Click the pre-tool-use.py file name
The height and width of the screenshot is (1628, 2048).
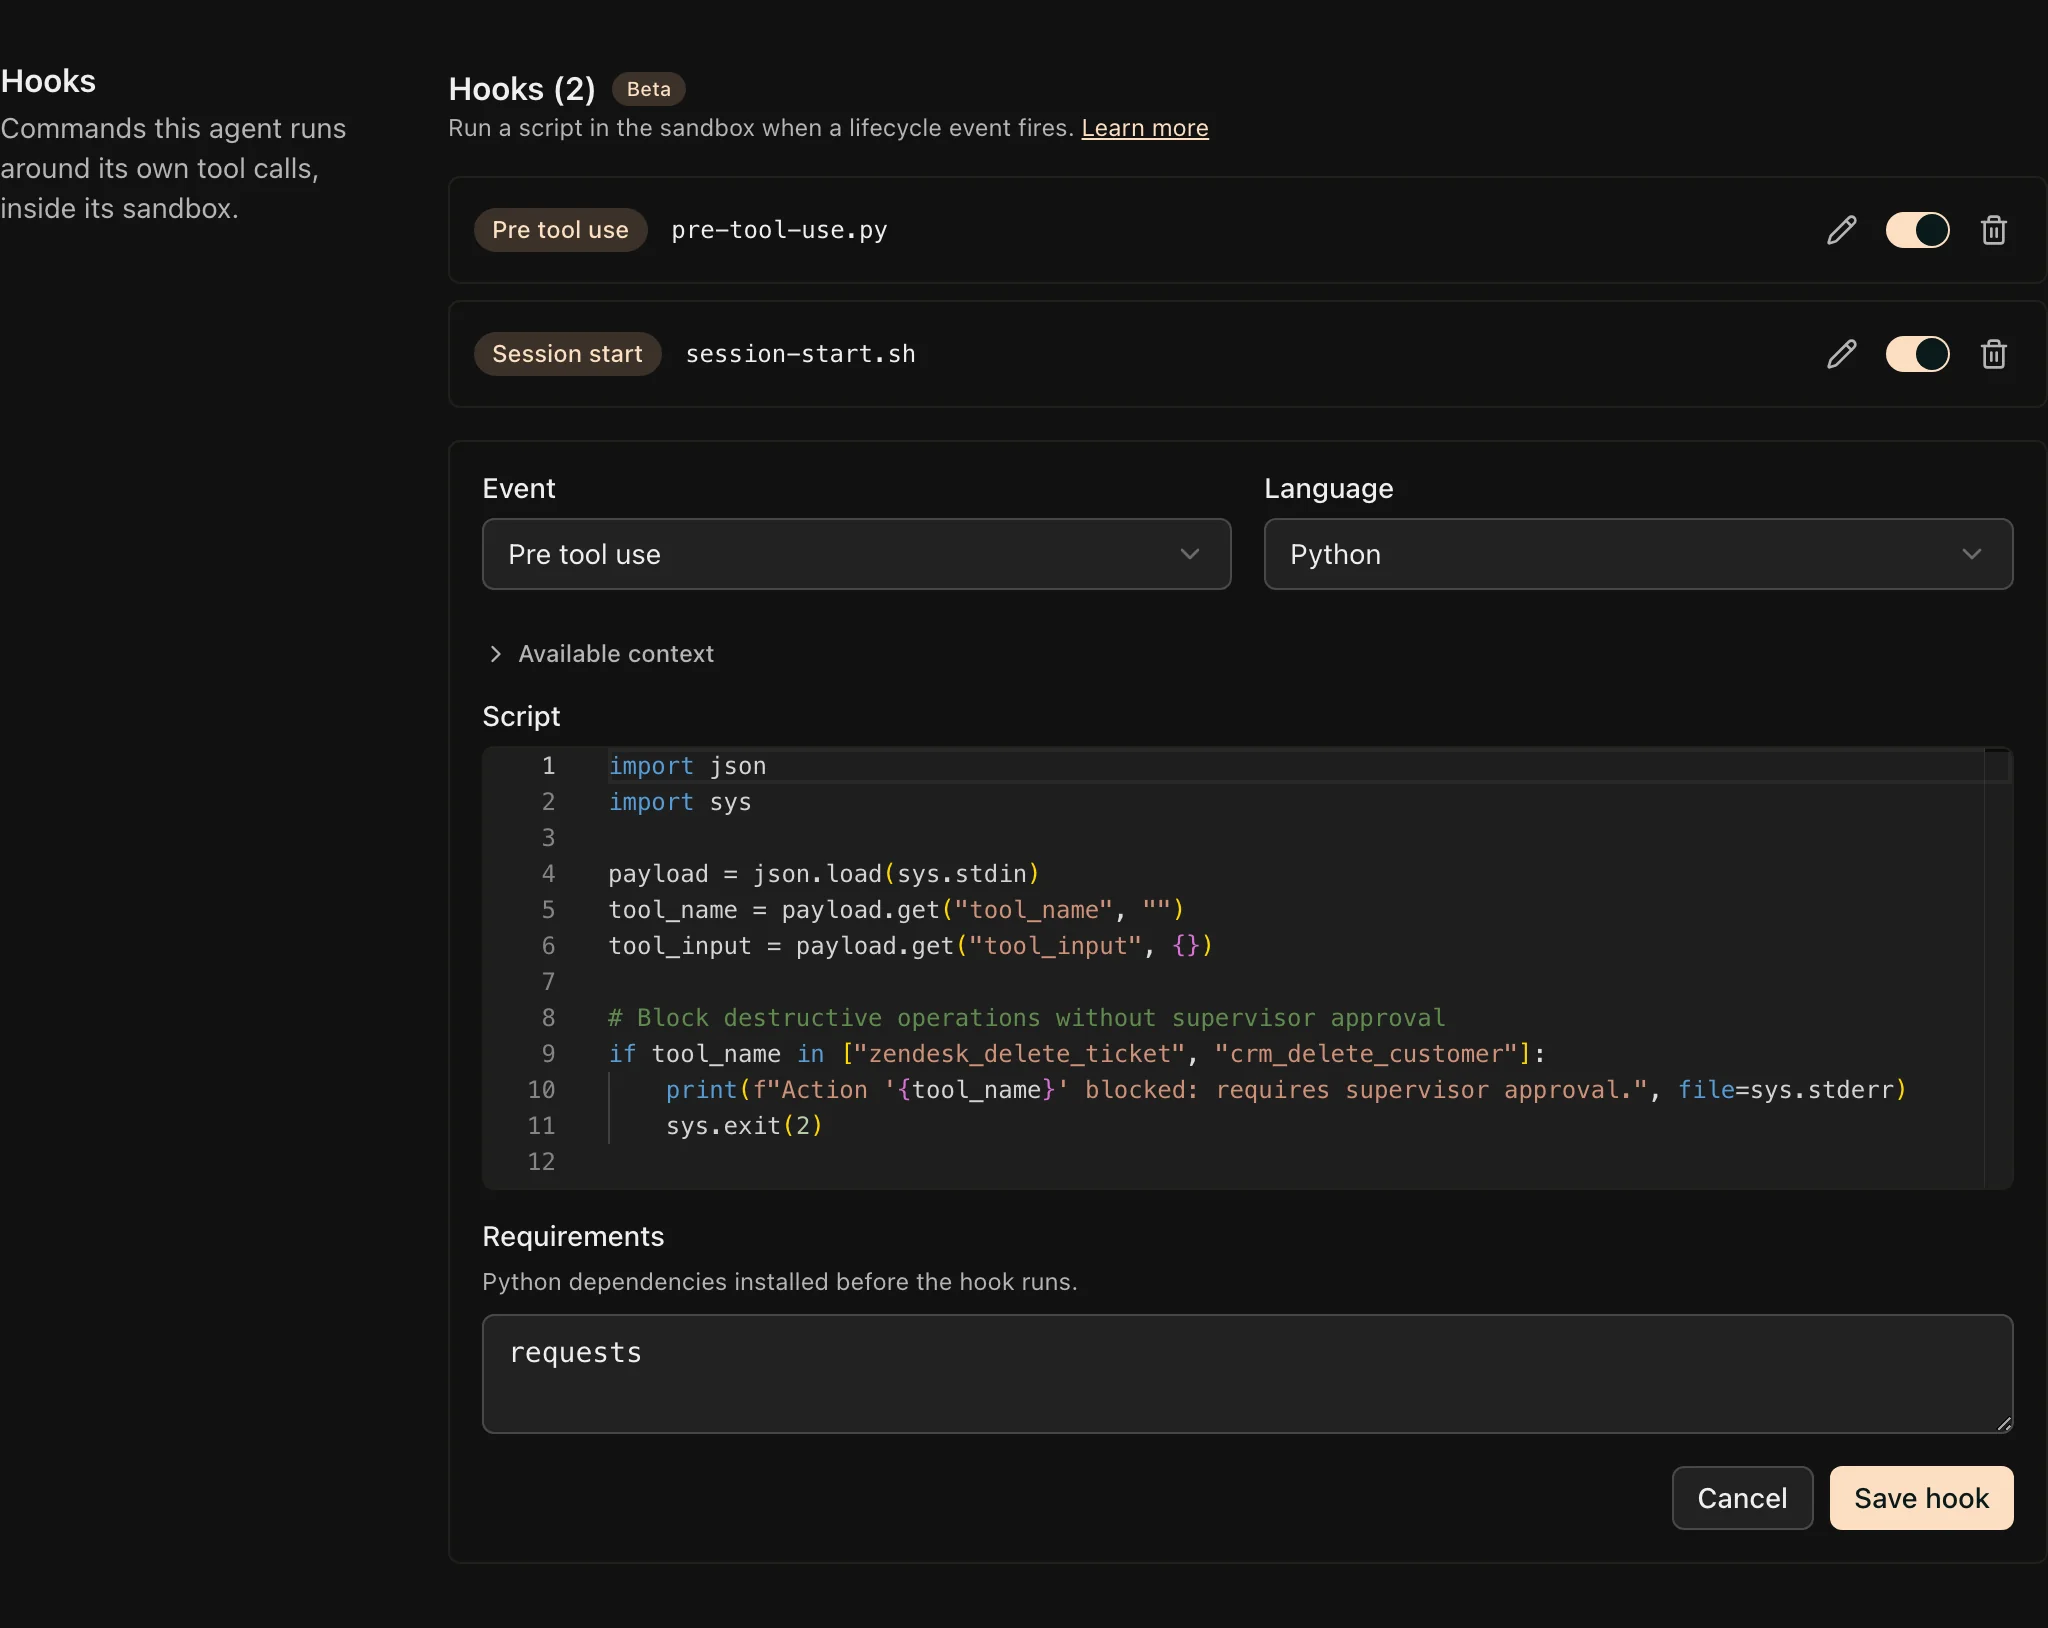click(x=779, y=230)
